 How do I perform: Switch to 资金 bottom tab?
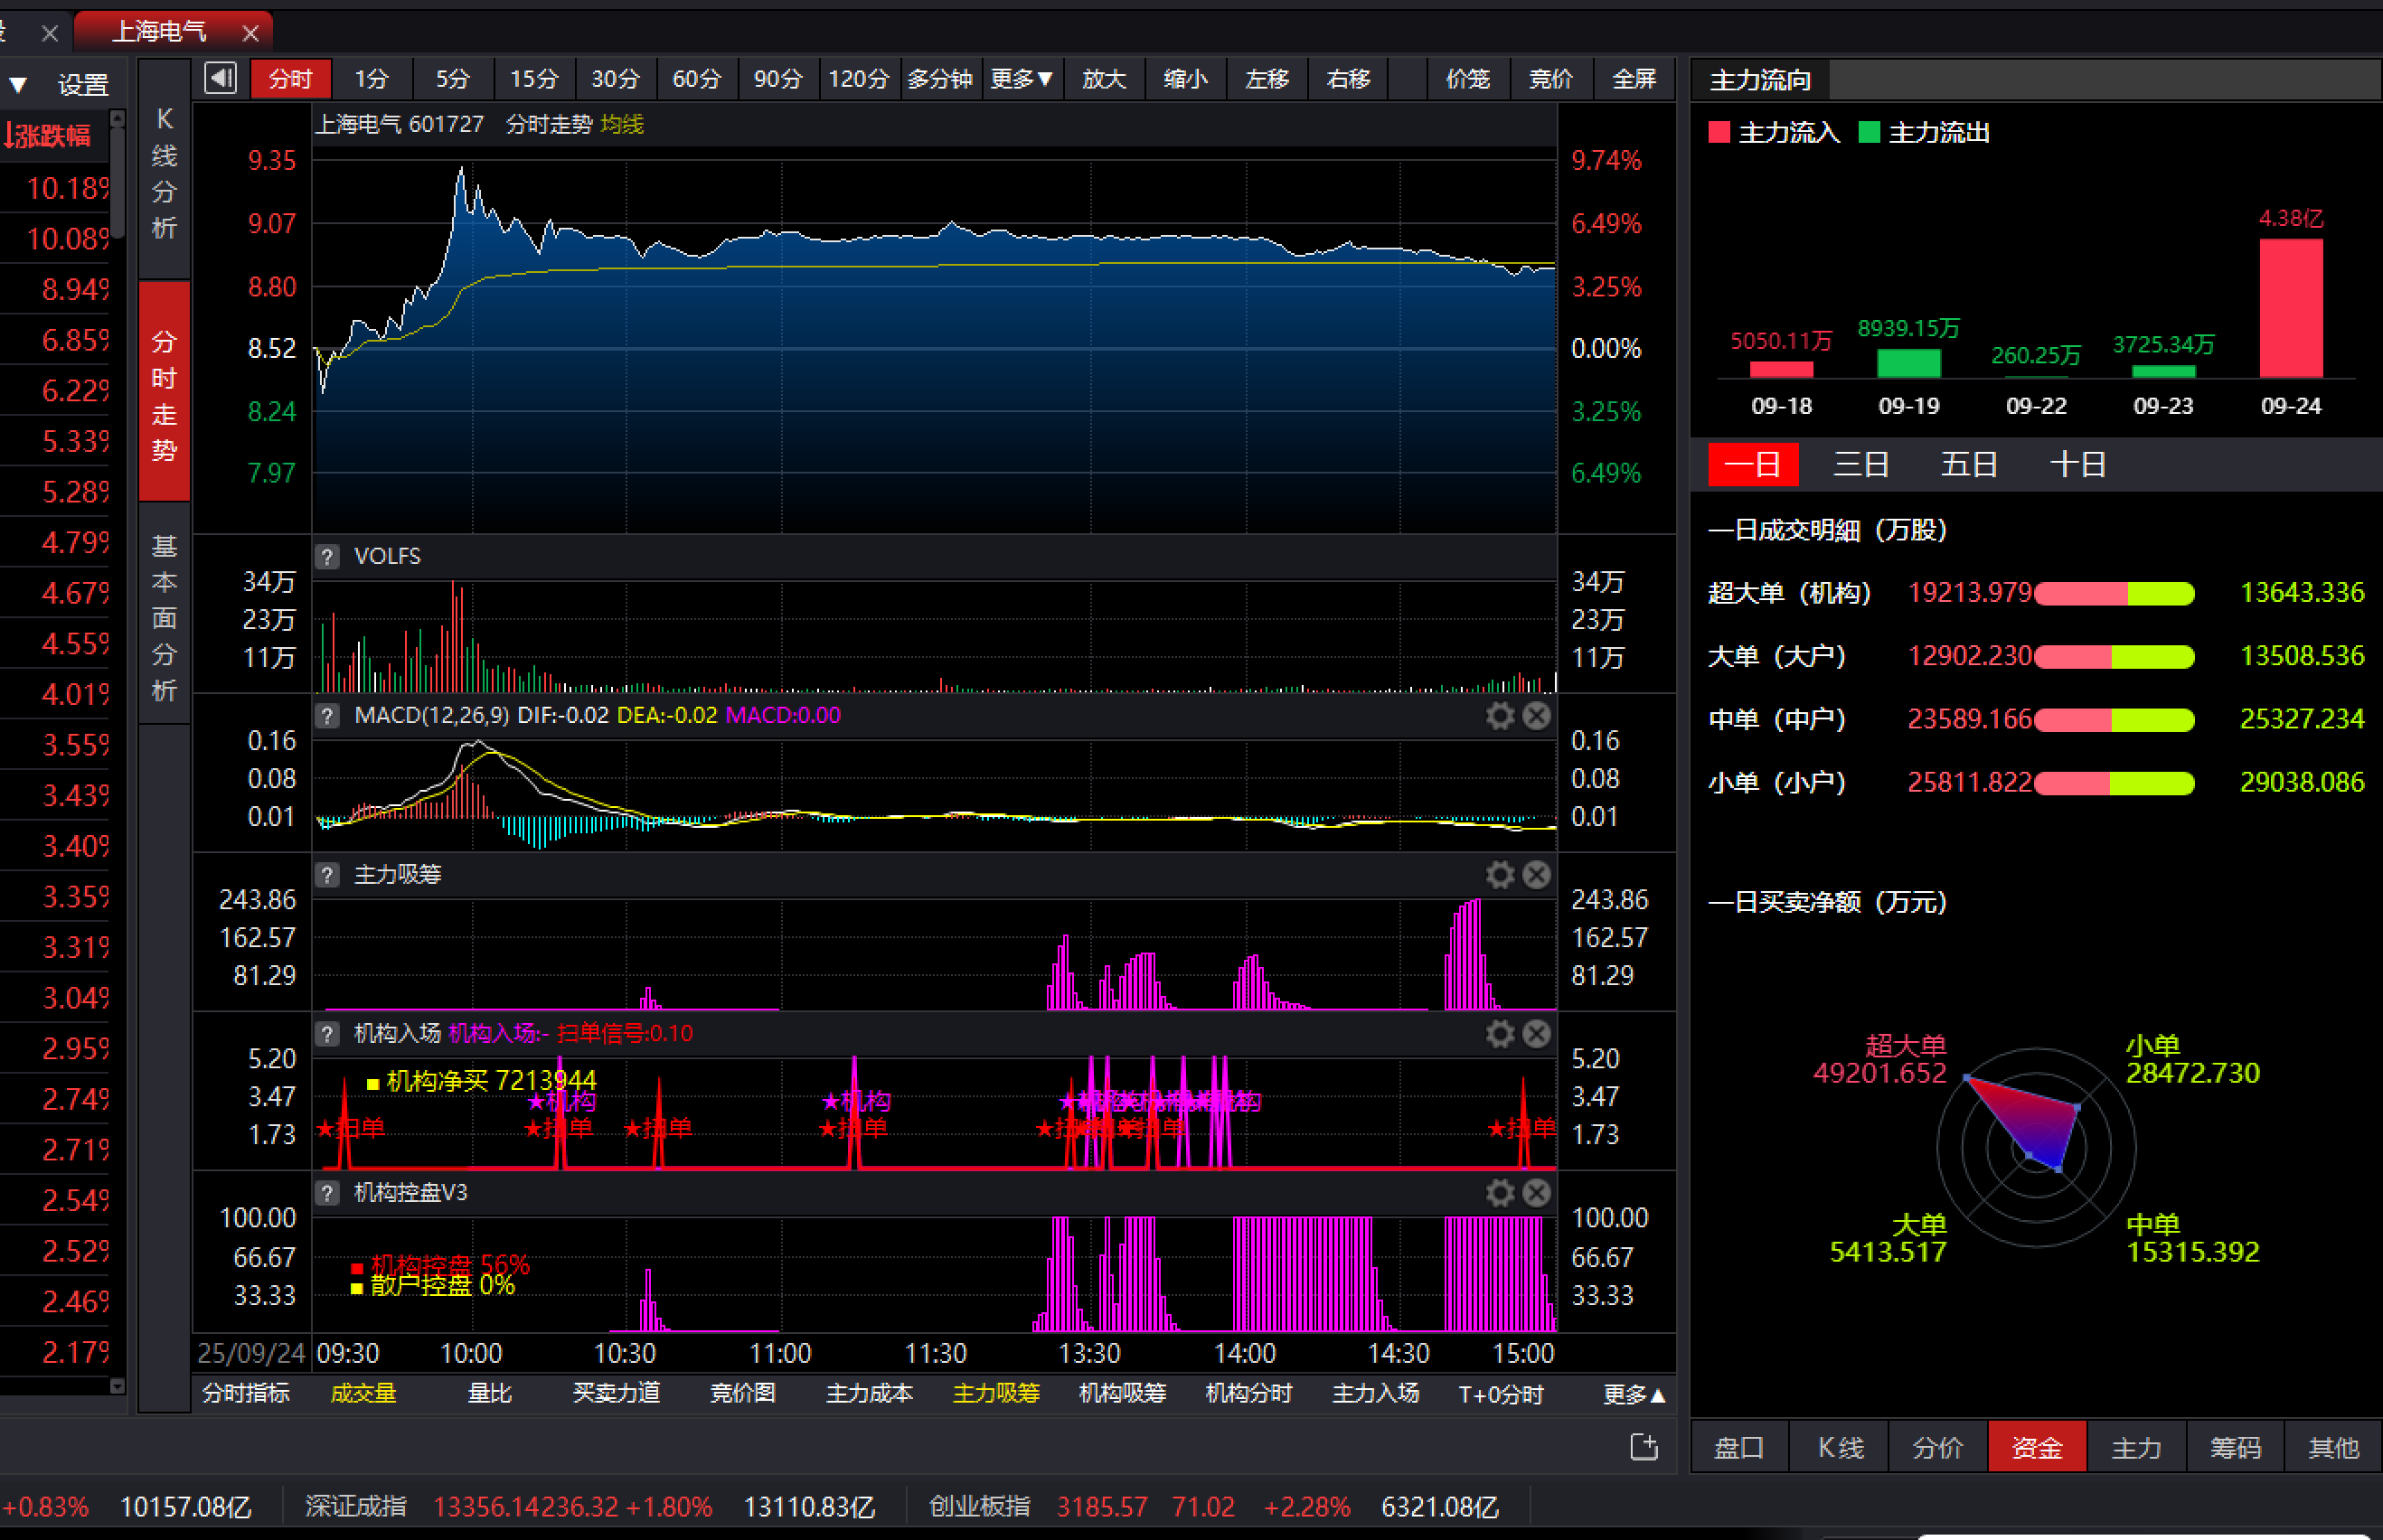pos(2037,1447)
